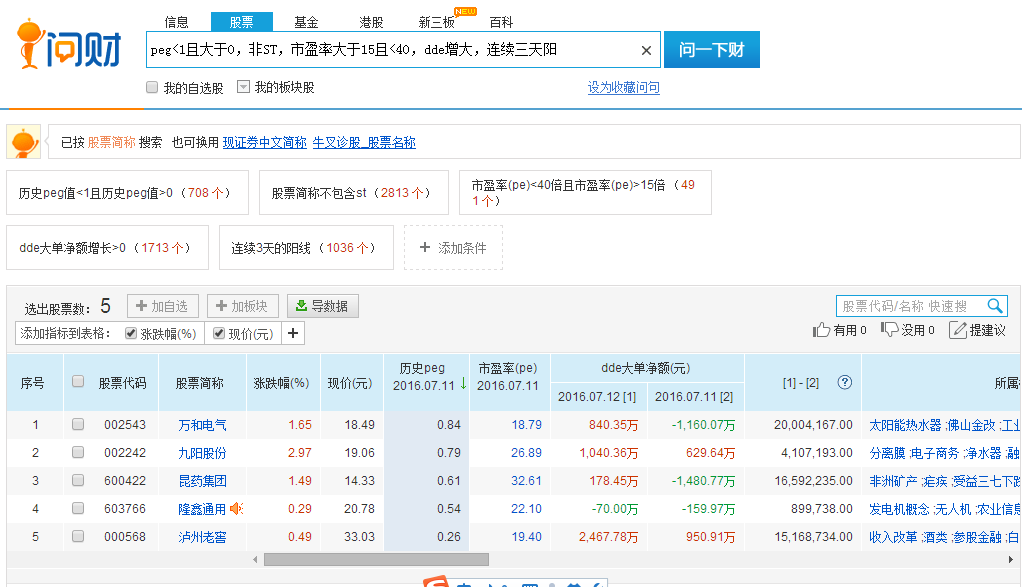
Task: Give a thumbs down via the 没用 icon
Action: click(x=889, y=330)
